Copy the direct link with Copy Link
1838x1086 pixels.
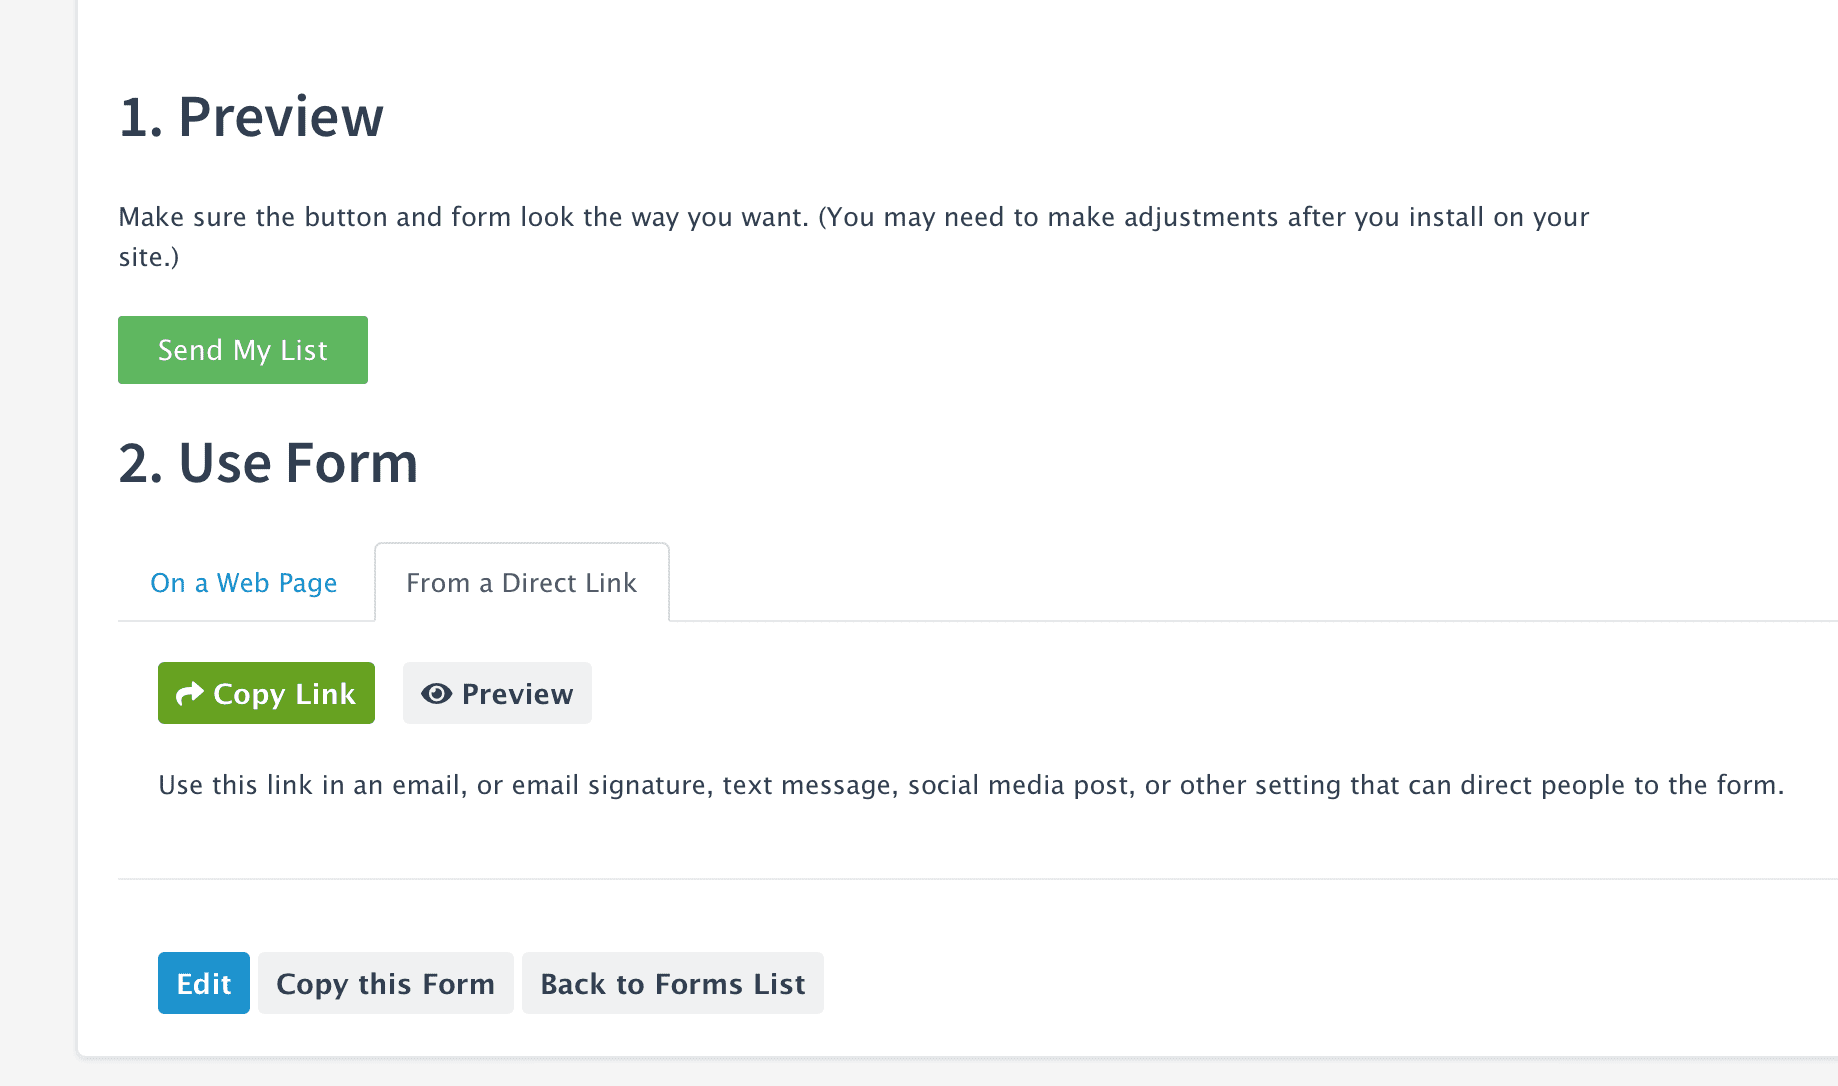pos(266,693)
